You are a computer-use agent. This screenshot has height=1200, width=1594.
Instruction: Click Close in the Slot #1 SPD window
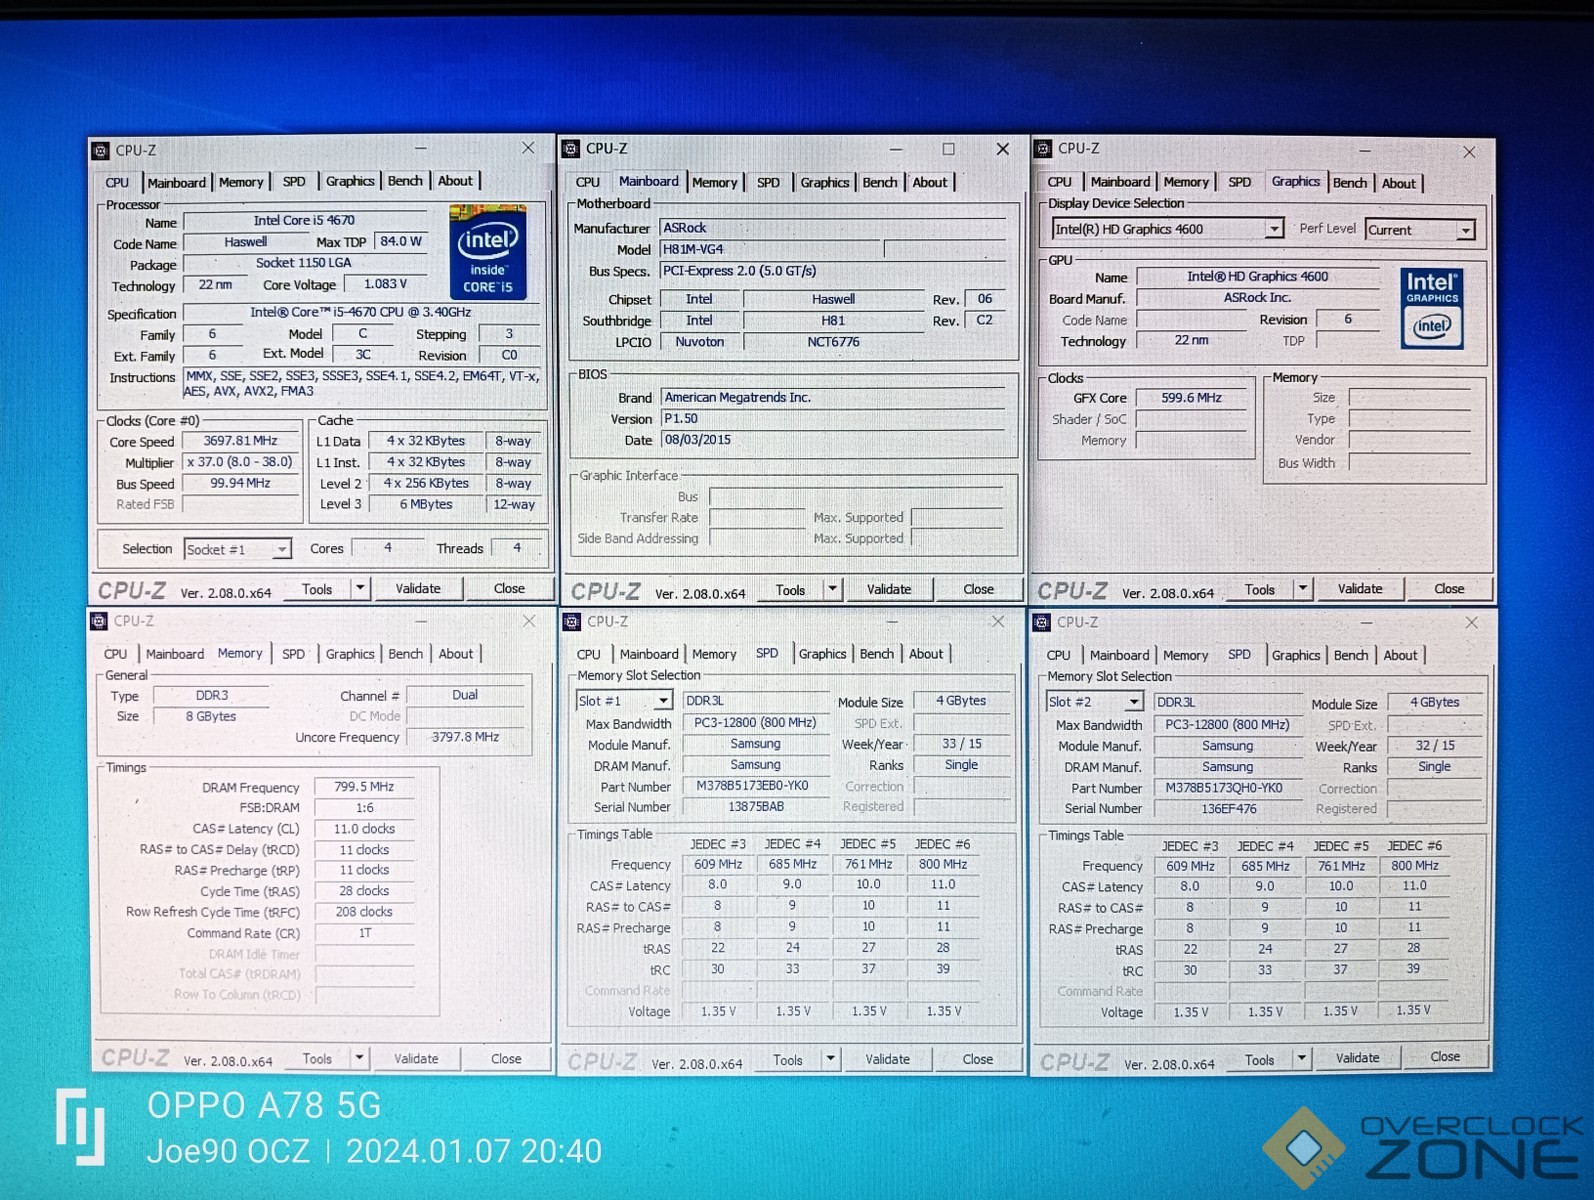977,1059
